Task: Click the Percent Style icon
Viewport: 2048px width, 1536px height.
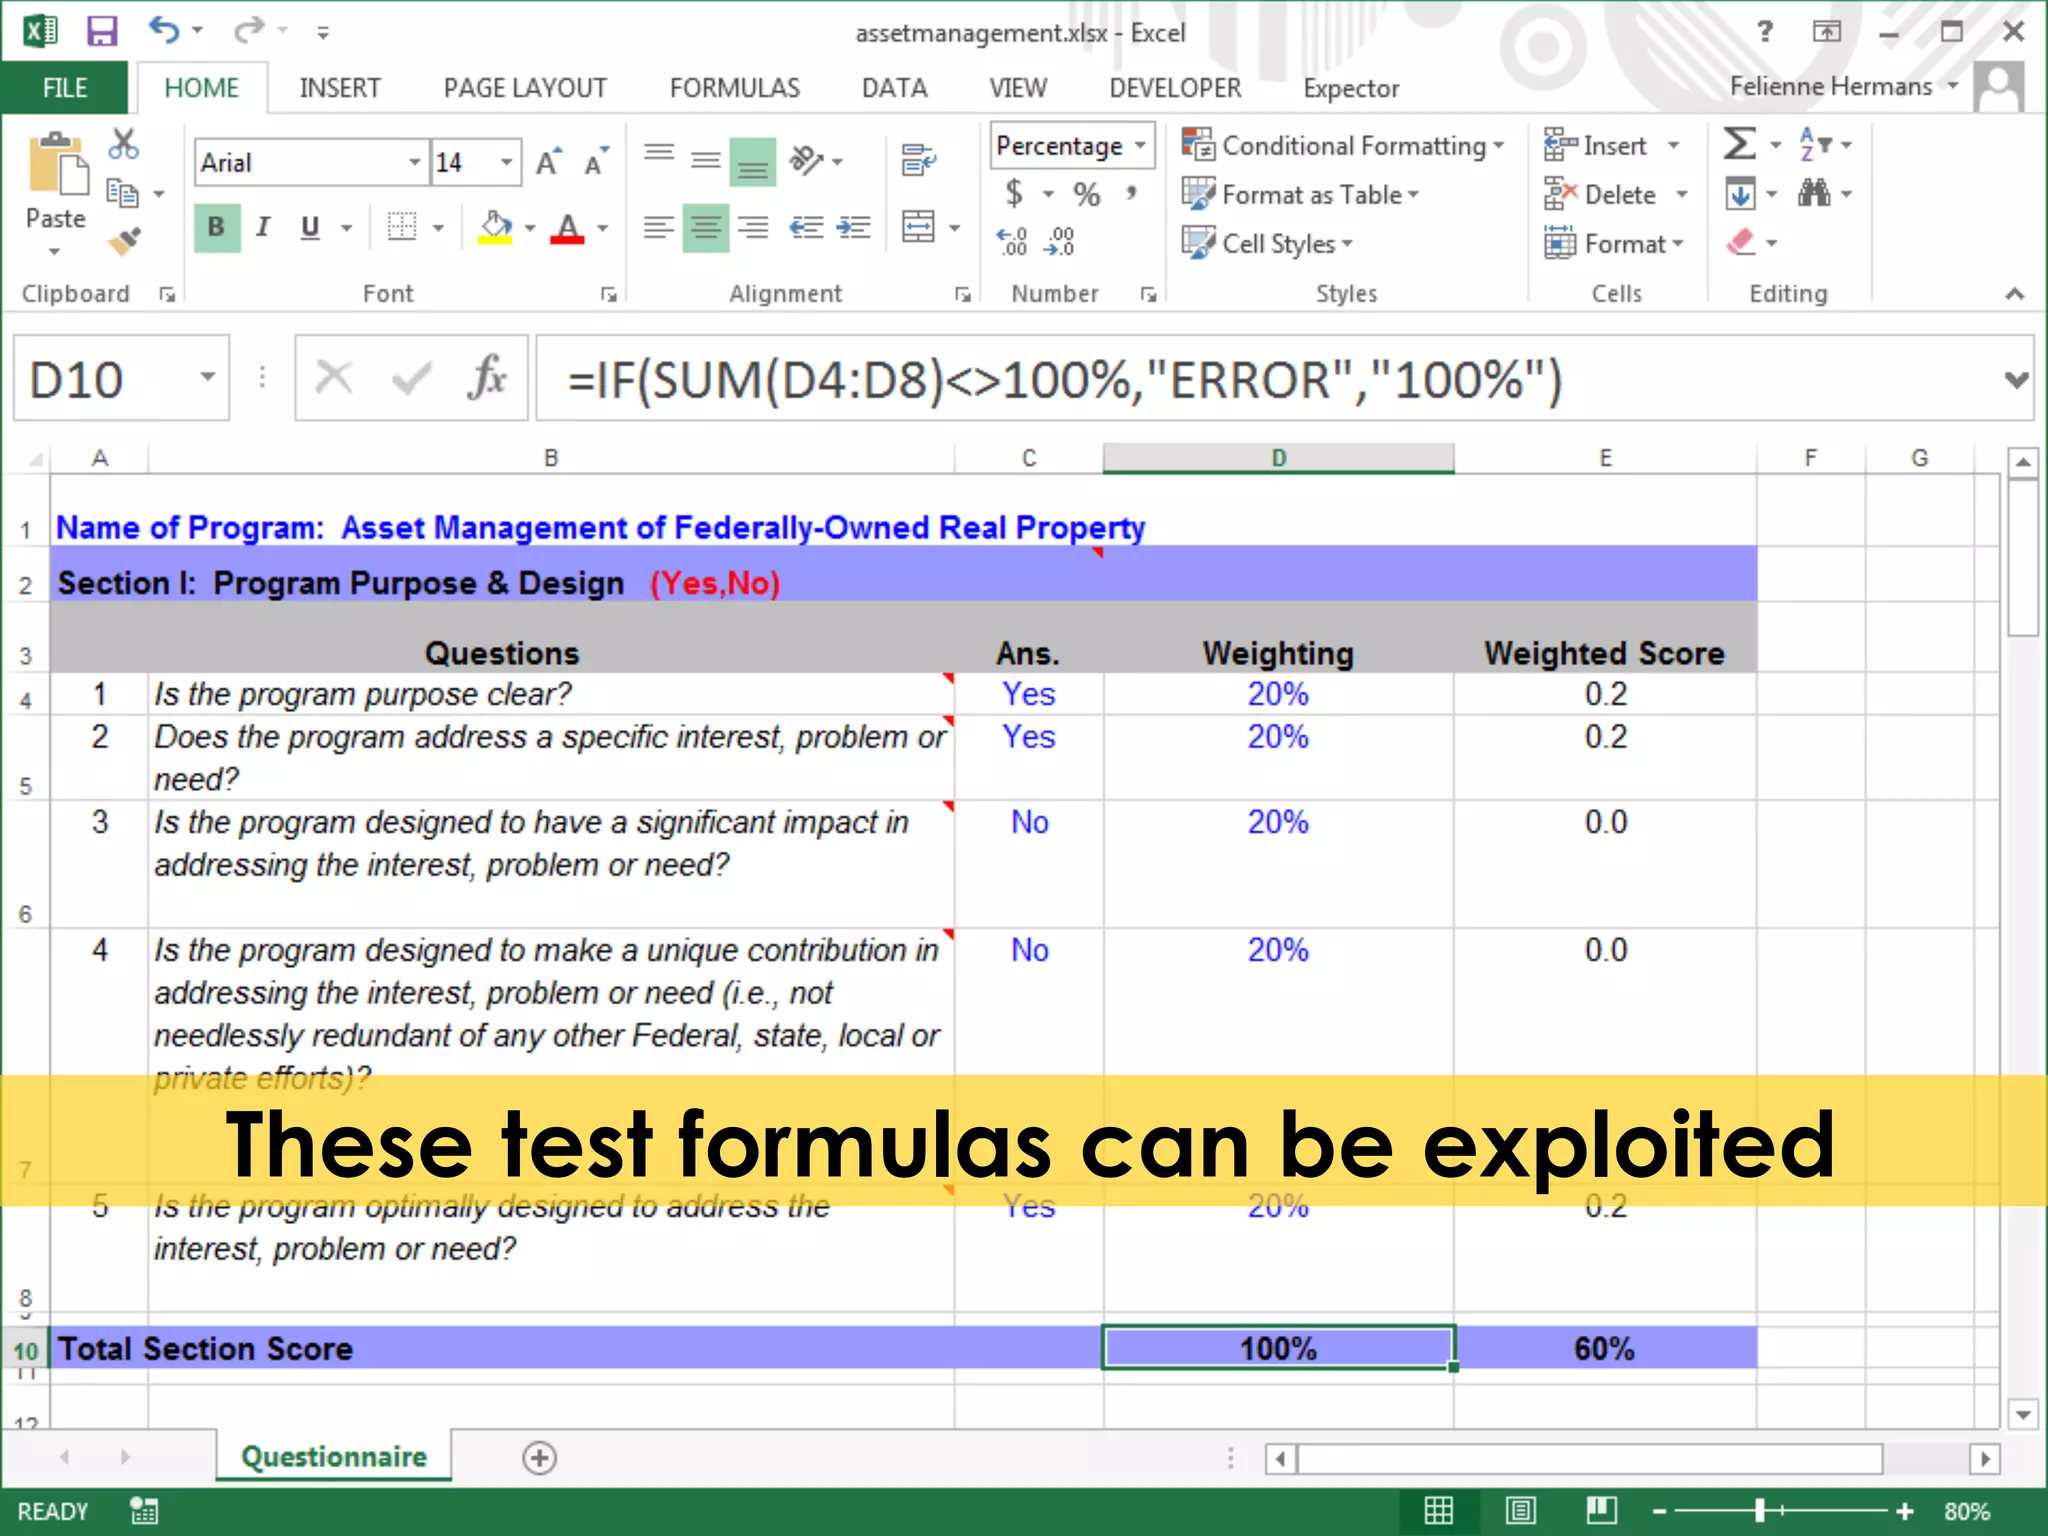Action: tap(1087, 193)
